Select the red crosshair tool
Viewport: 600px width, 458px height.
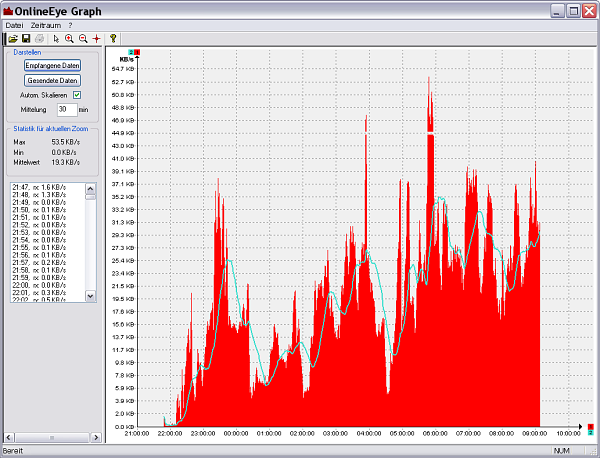pyautogui.click(x=96, y=37)
